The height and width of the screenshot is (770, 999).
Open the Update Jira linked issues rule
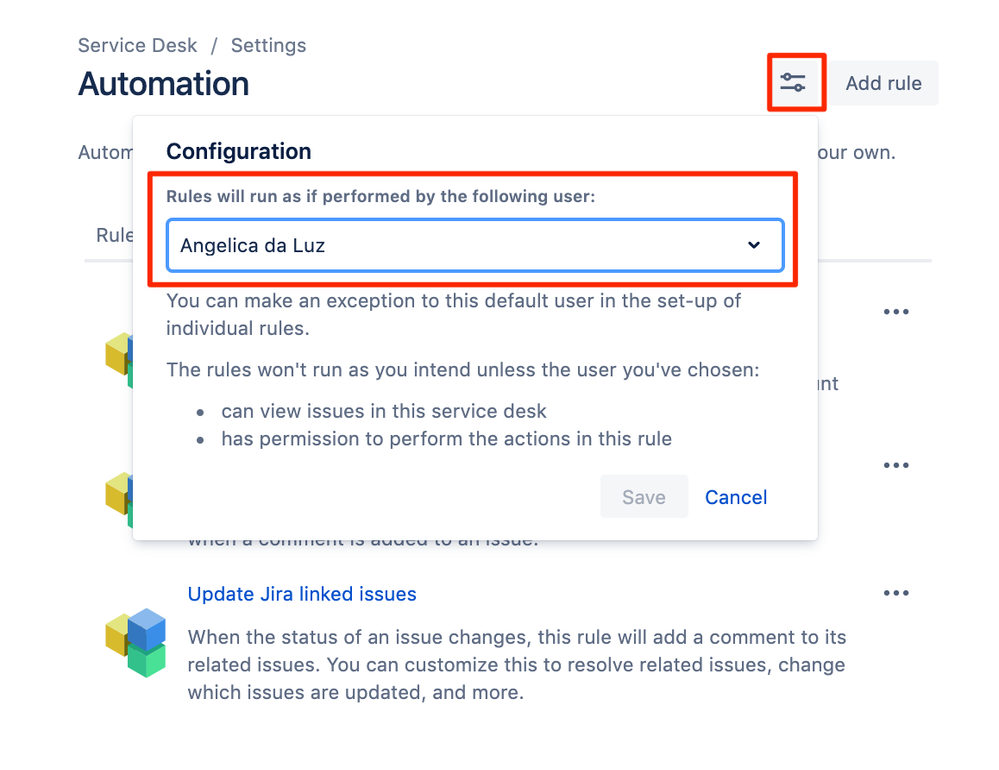(301, 593)
